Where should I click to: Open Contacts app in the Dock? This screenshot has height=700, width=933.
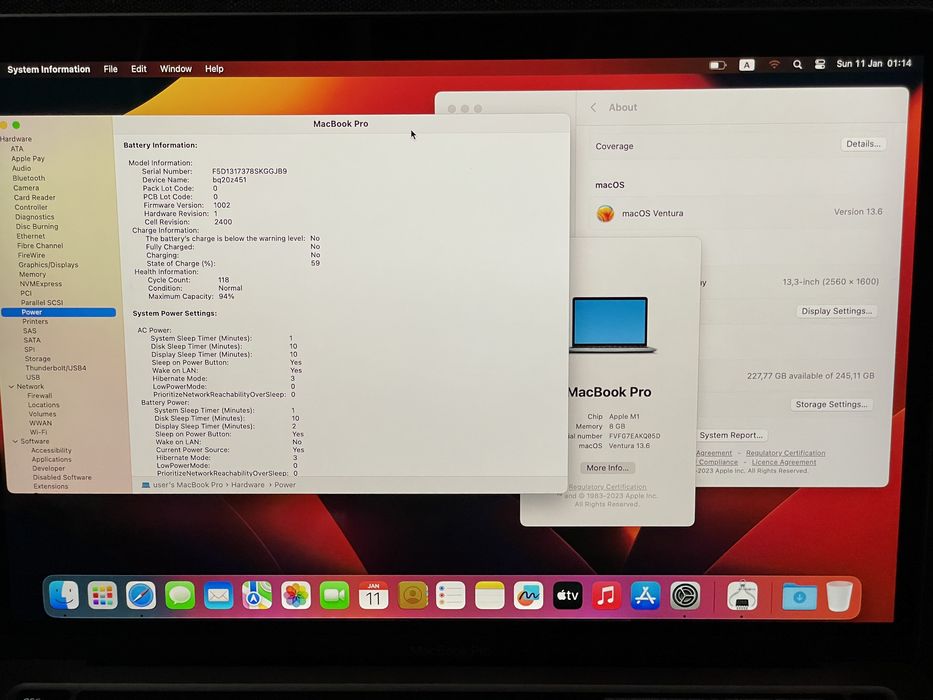pyautogui.click(x=412, y=595)
